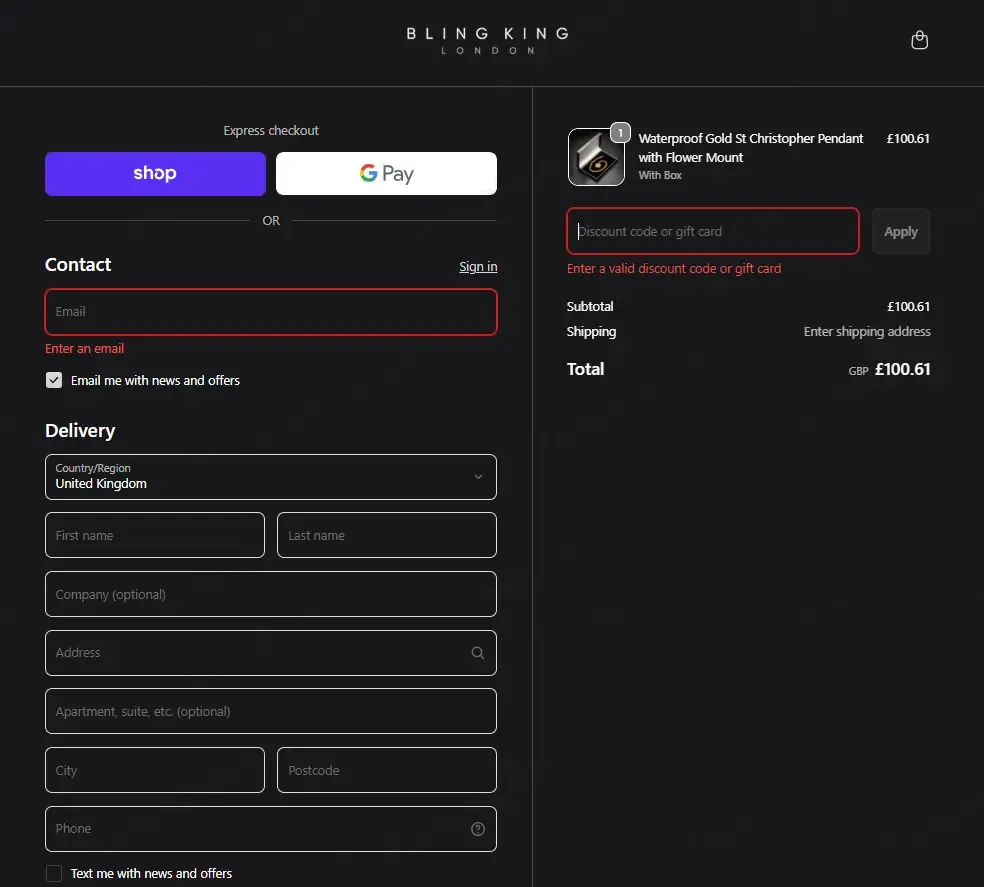Click the Company (optional) field
984x887 pixels.
[x=271, y=594]
